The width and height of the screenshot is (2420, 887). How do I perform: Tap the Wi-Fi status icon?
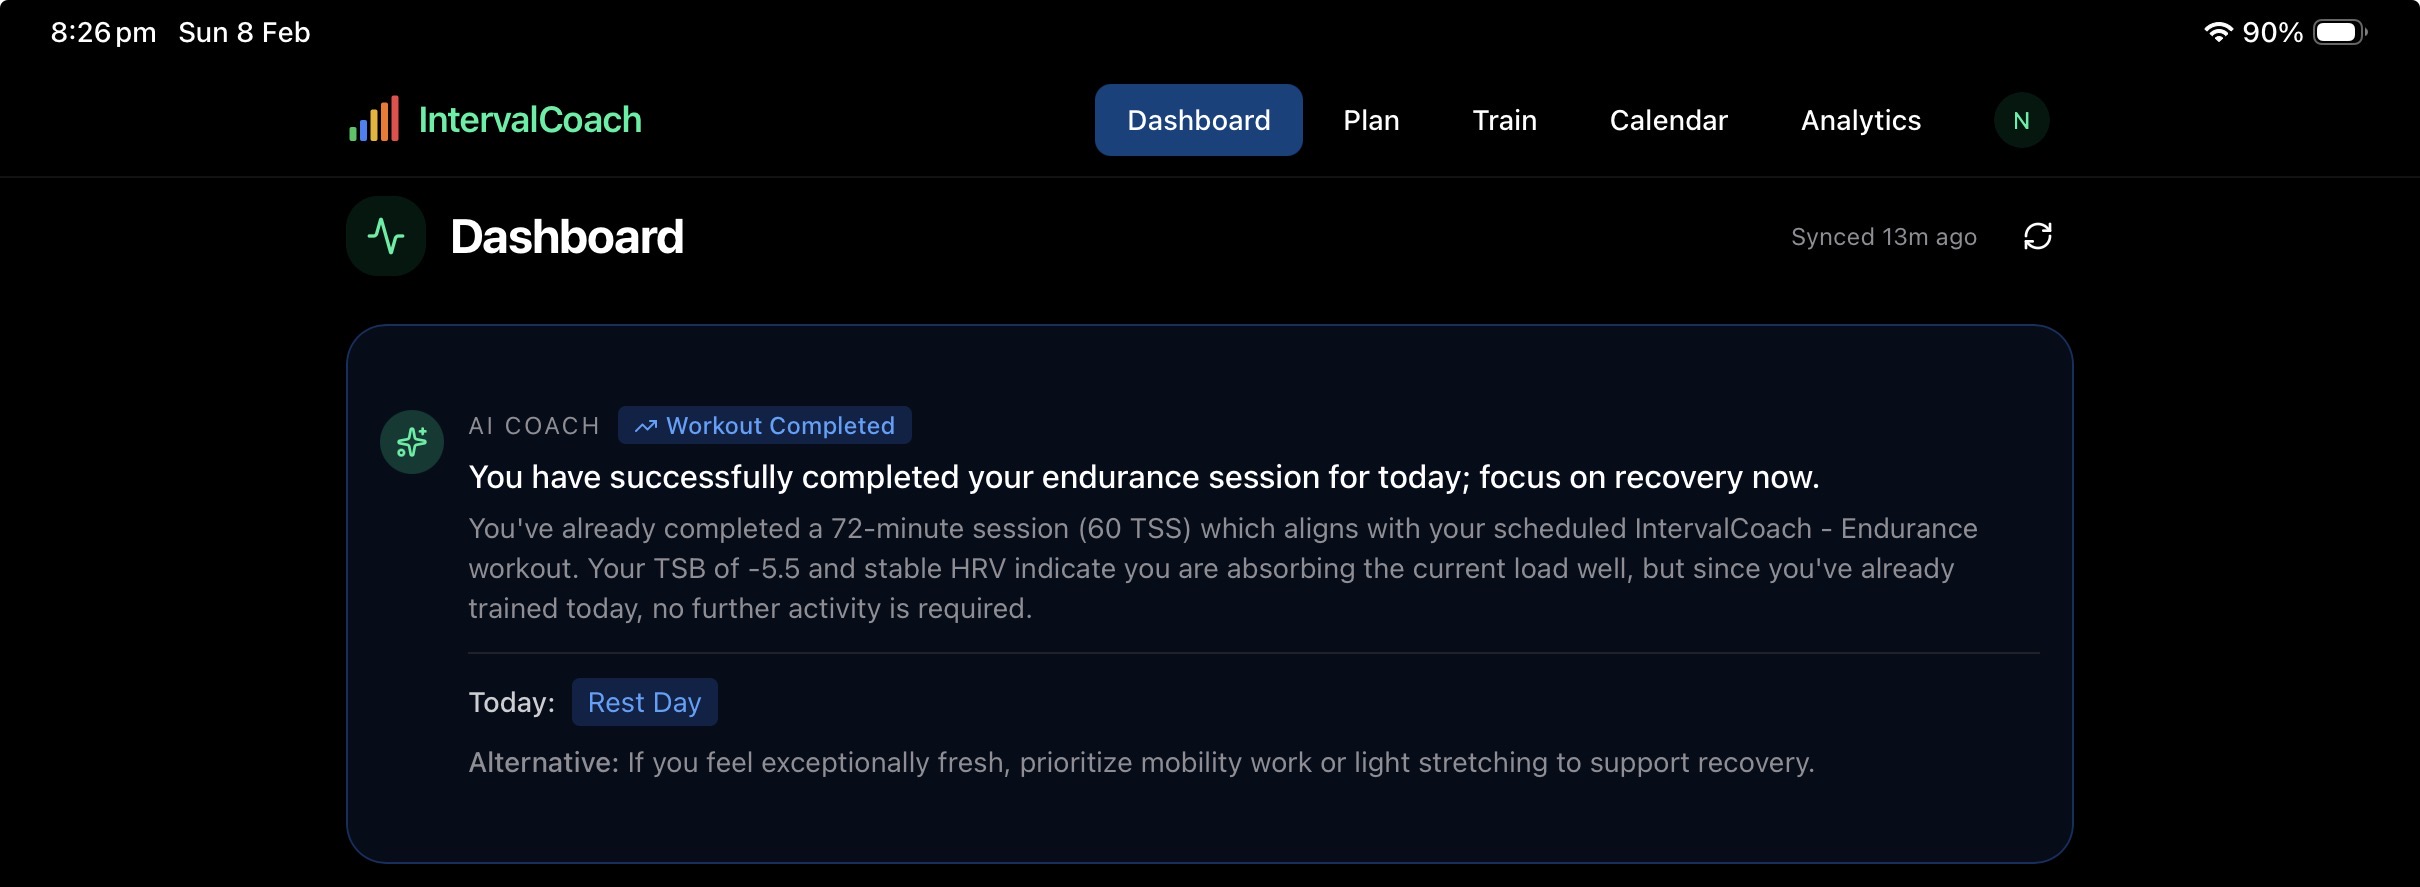(2217, 32)
